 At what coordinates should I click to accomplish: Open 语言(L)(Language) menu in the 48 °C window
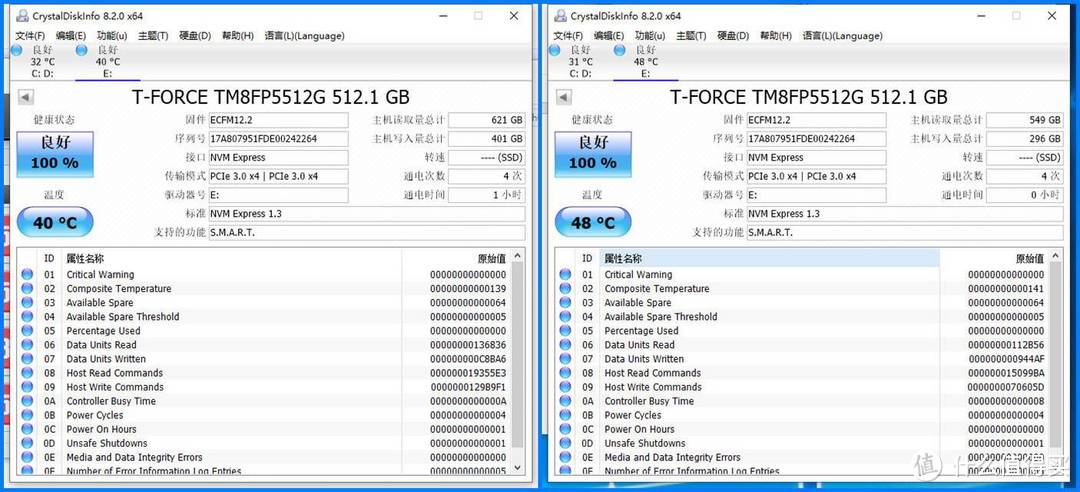[842, 36]
